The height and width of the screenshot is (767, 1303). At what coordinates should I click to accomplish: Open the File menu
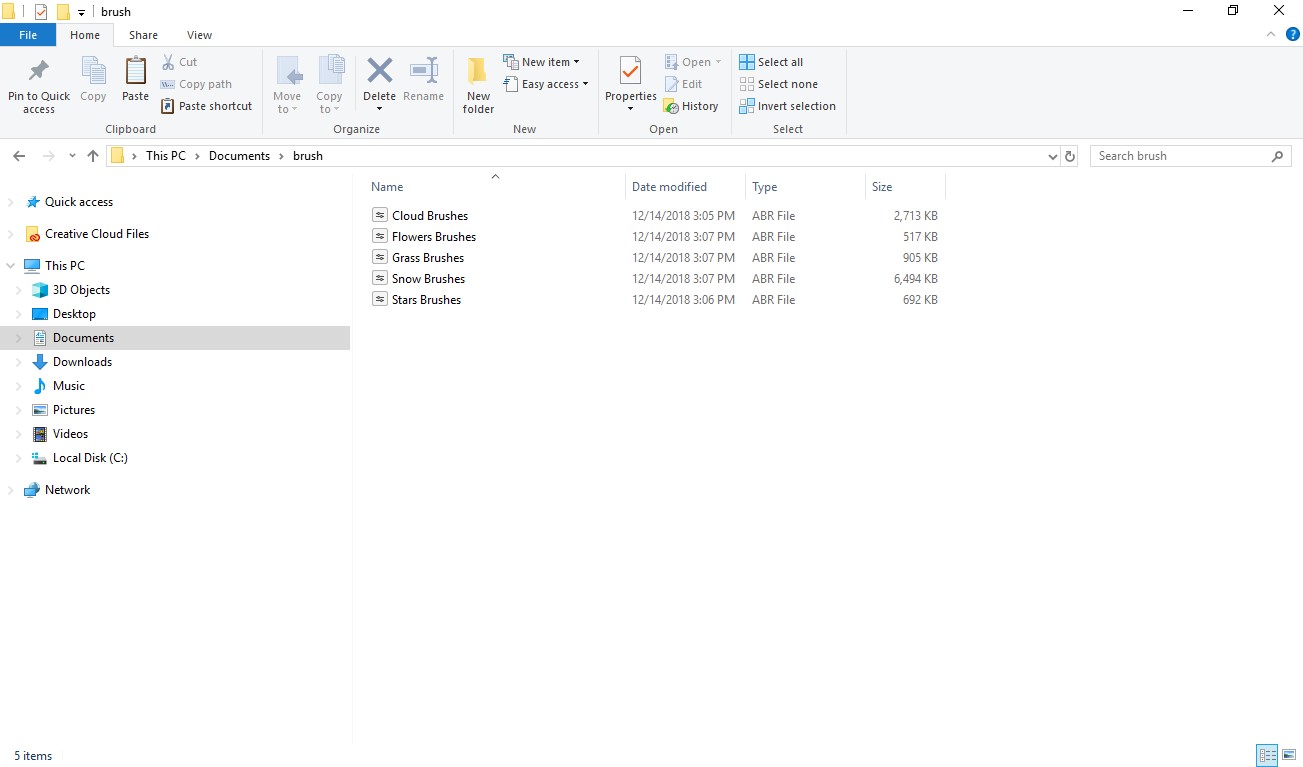coord(28,34)
